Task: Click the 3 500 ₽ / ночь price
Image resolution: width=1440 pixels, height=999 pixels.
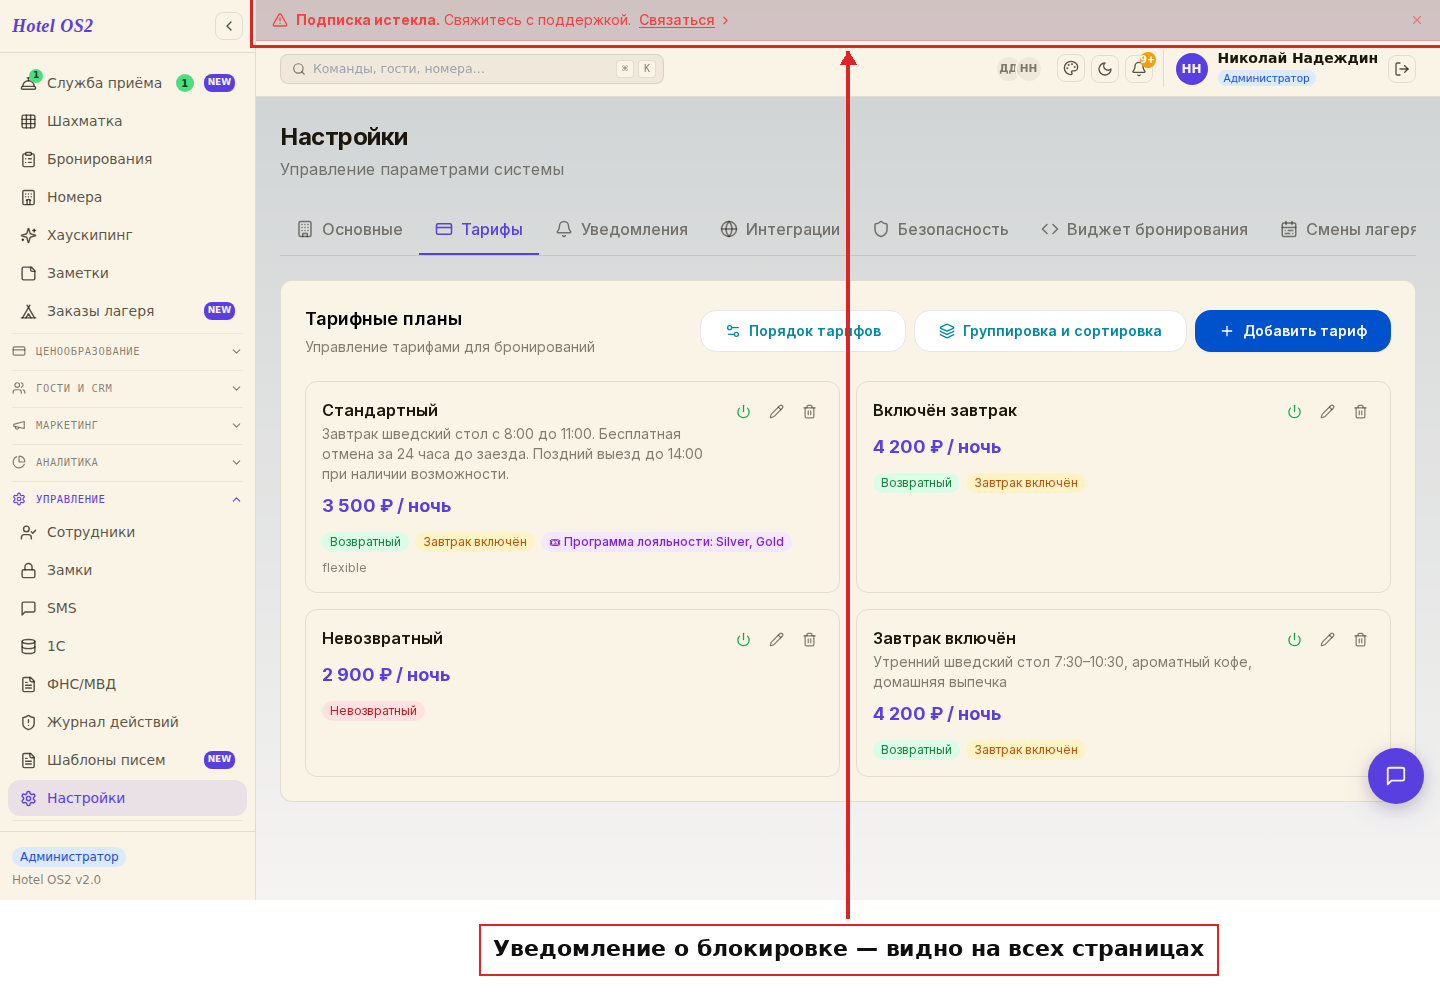Action: click(x=386, y=506)
